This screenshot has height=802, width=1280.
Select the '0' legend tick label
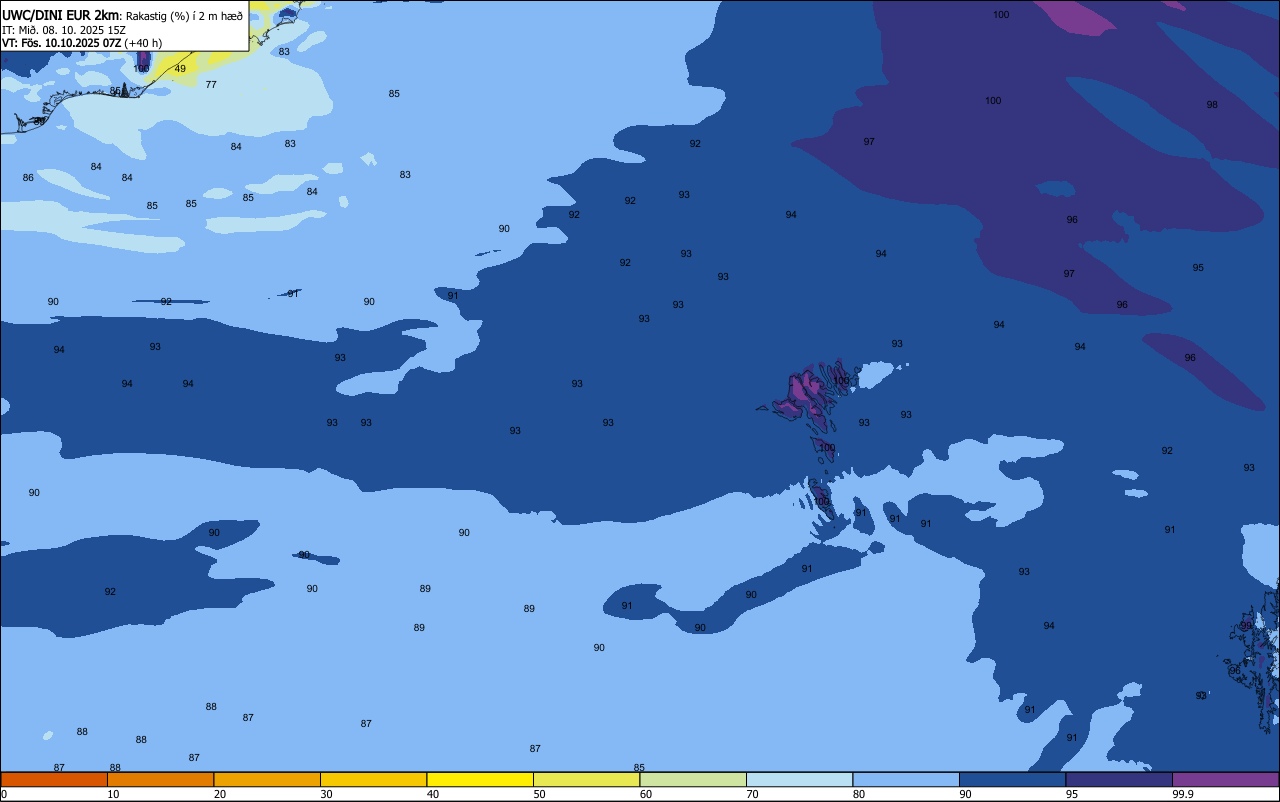point(4,794)
